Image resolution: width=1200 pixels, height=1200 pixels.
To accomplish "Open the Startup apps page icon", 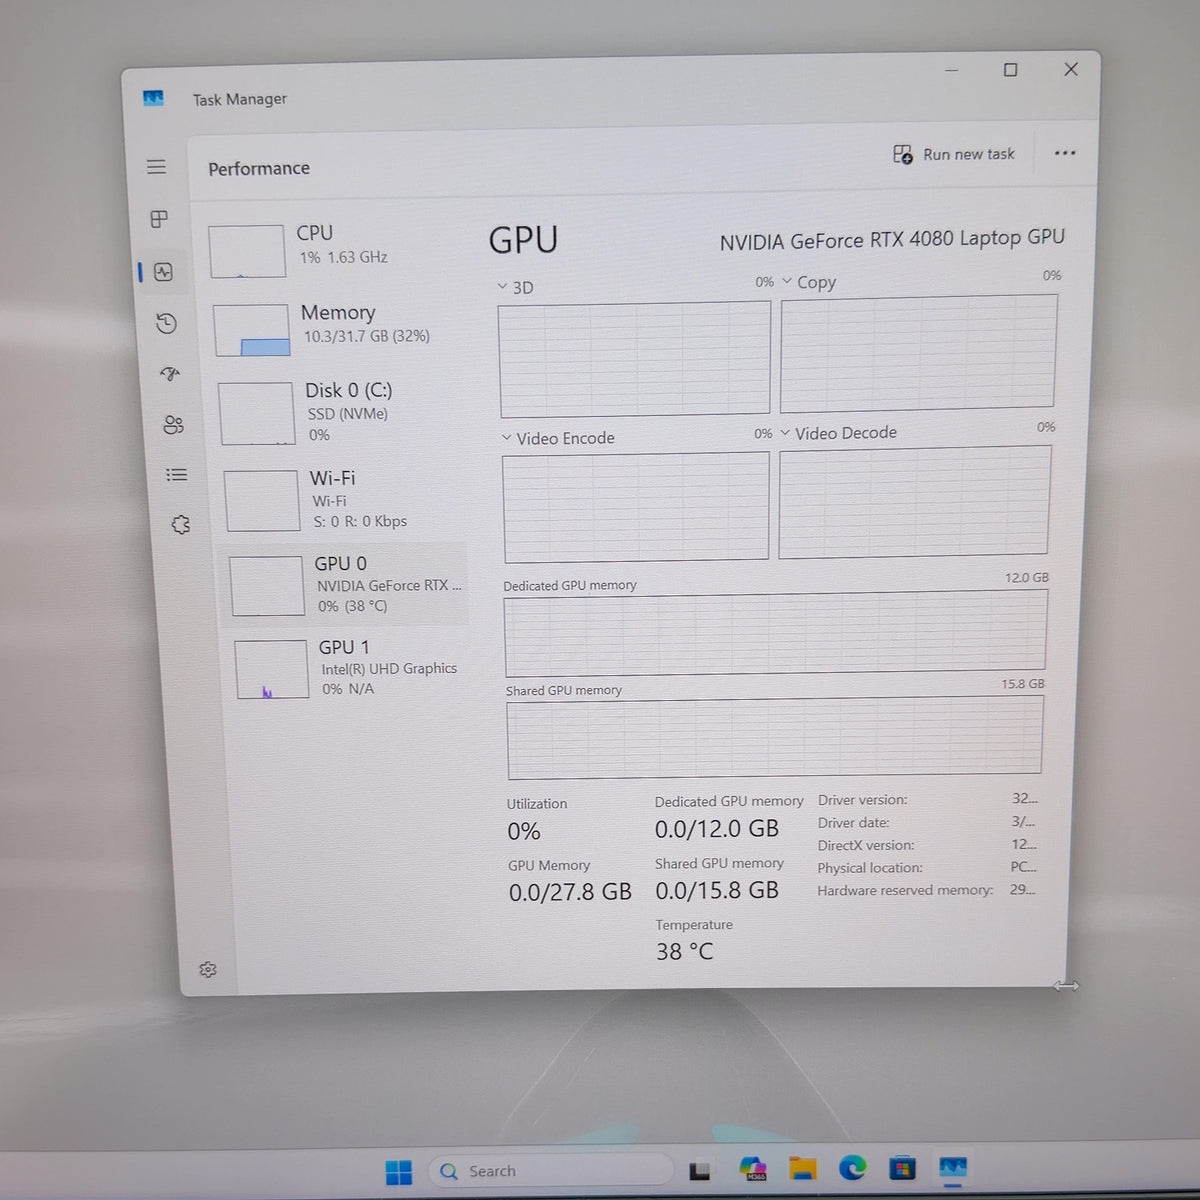I will coord(170,374).
